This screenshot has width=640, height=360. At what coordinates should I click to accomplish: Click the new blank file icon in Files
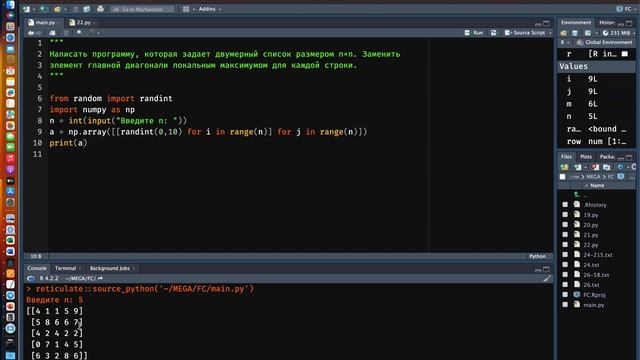point(578,167)
